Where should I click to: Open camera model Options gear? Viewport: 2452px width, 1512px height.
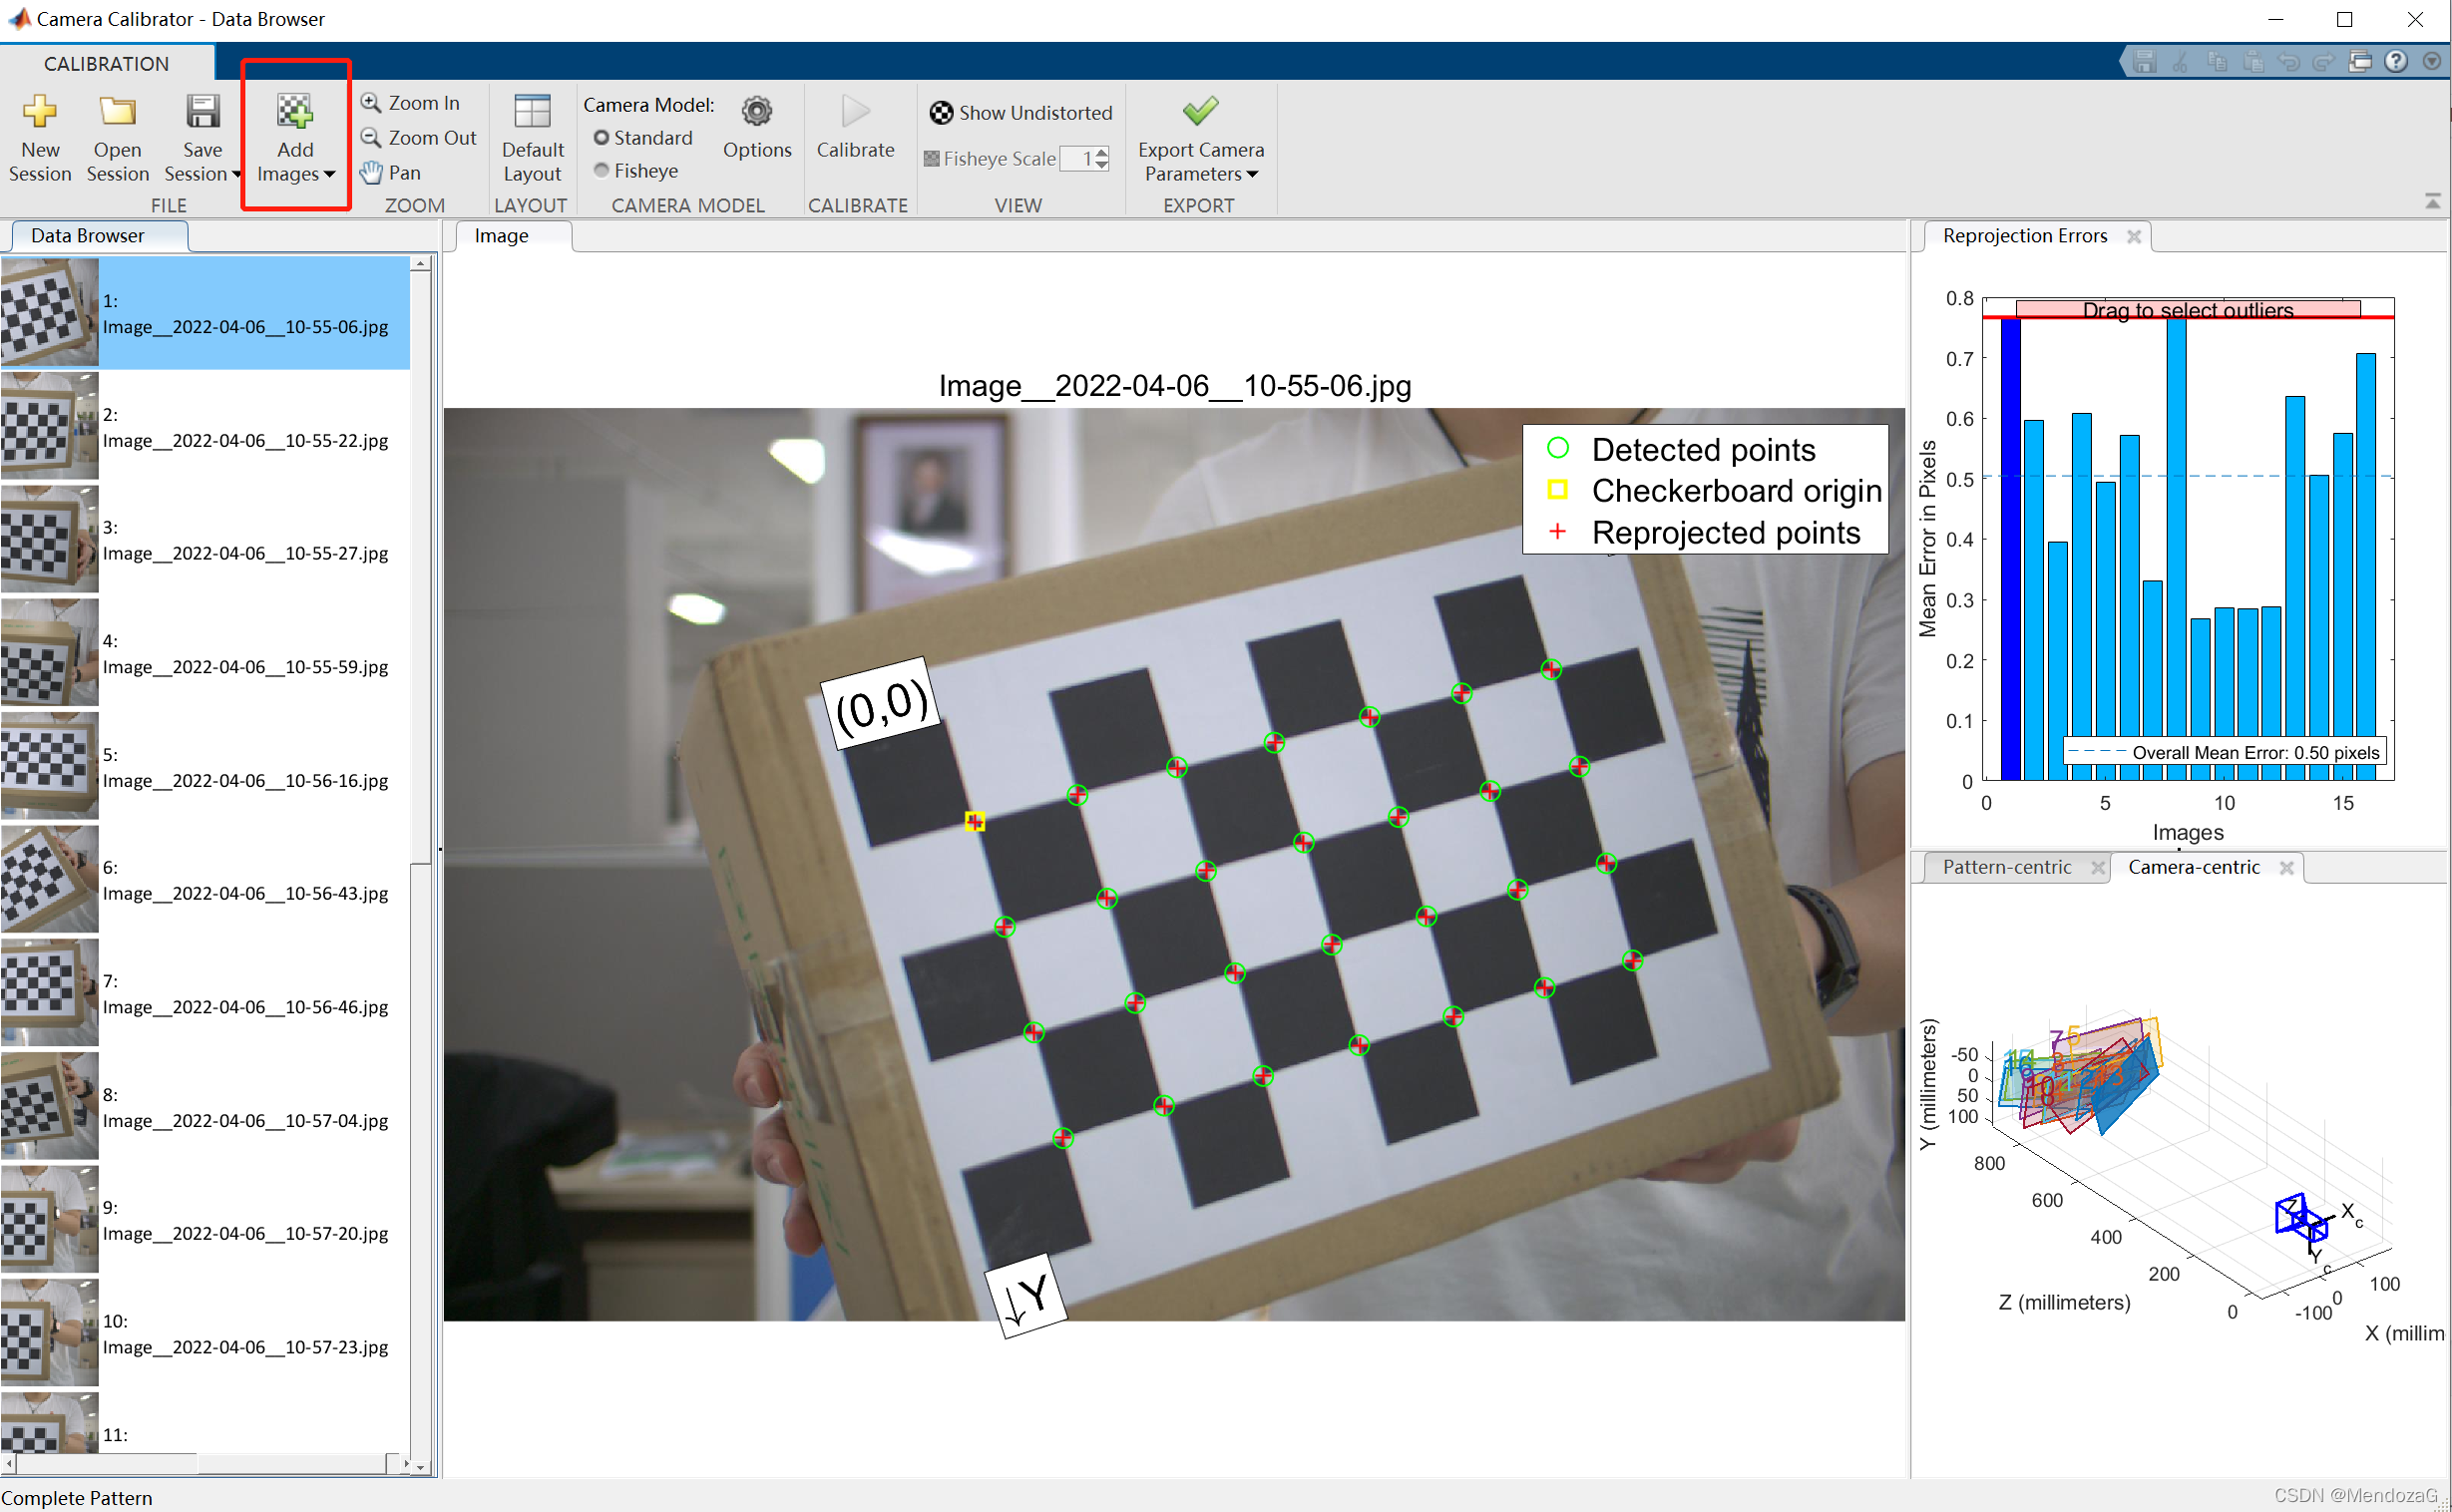[757, 112]
